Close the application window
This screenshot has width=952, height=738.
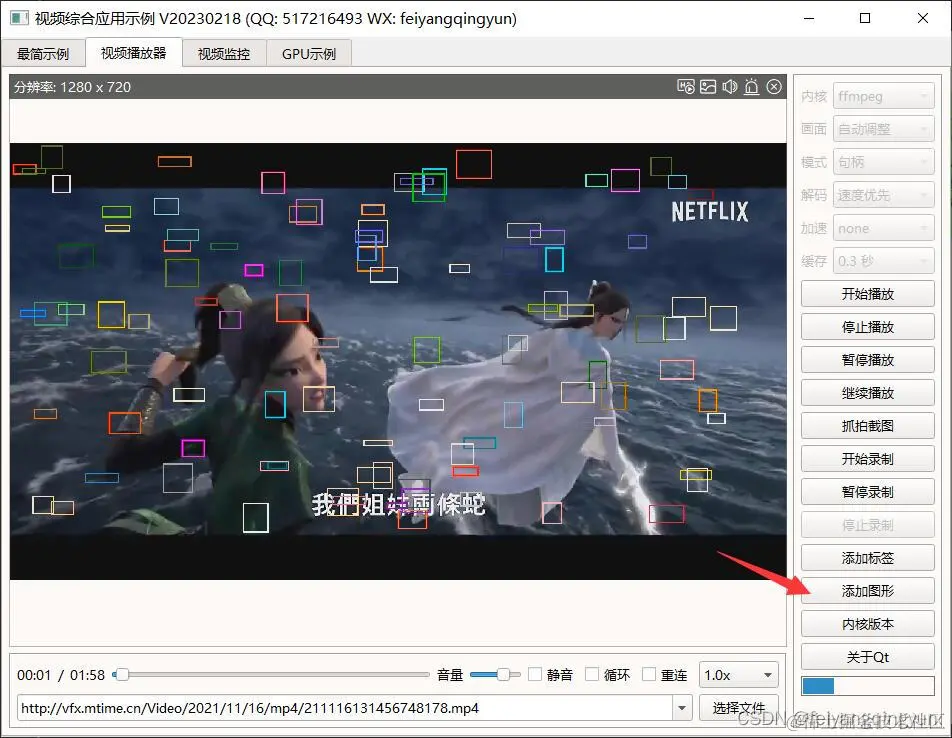(x=923, y=18)
